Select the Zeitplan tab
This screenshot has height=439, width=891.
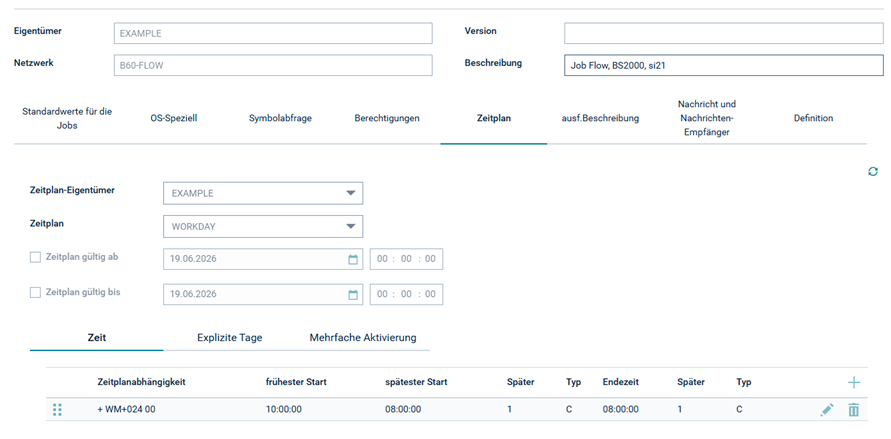[494, 118]
